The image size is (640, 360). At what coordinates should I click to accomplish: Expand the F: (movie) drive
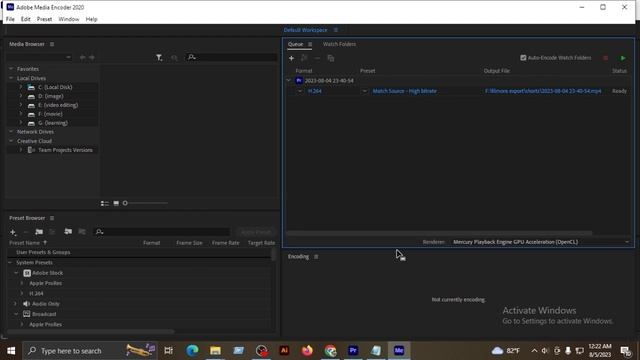pyautogui.click(x=21, y=114)
